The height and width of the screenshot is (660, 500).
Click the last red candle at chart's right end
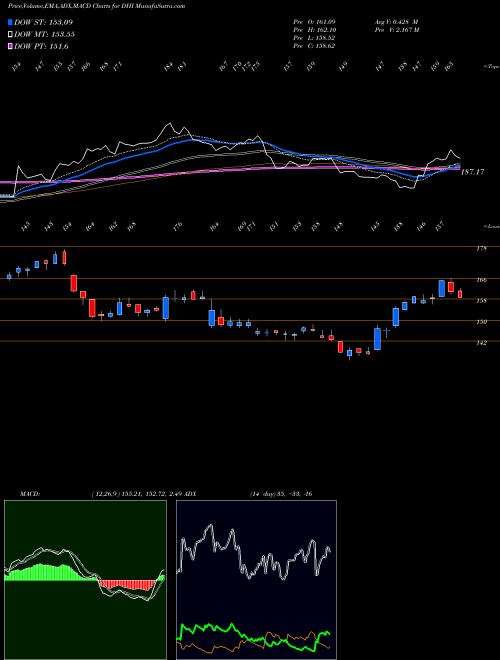coord(460,293)
